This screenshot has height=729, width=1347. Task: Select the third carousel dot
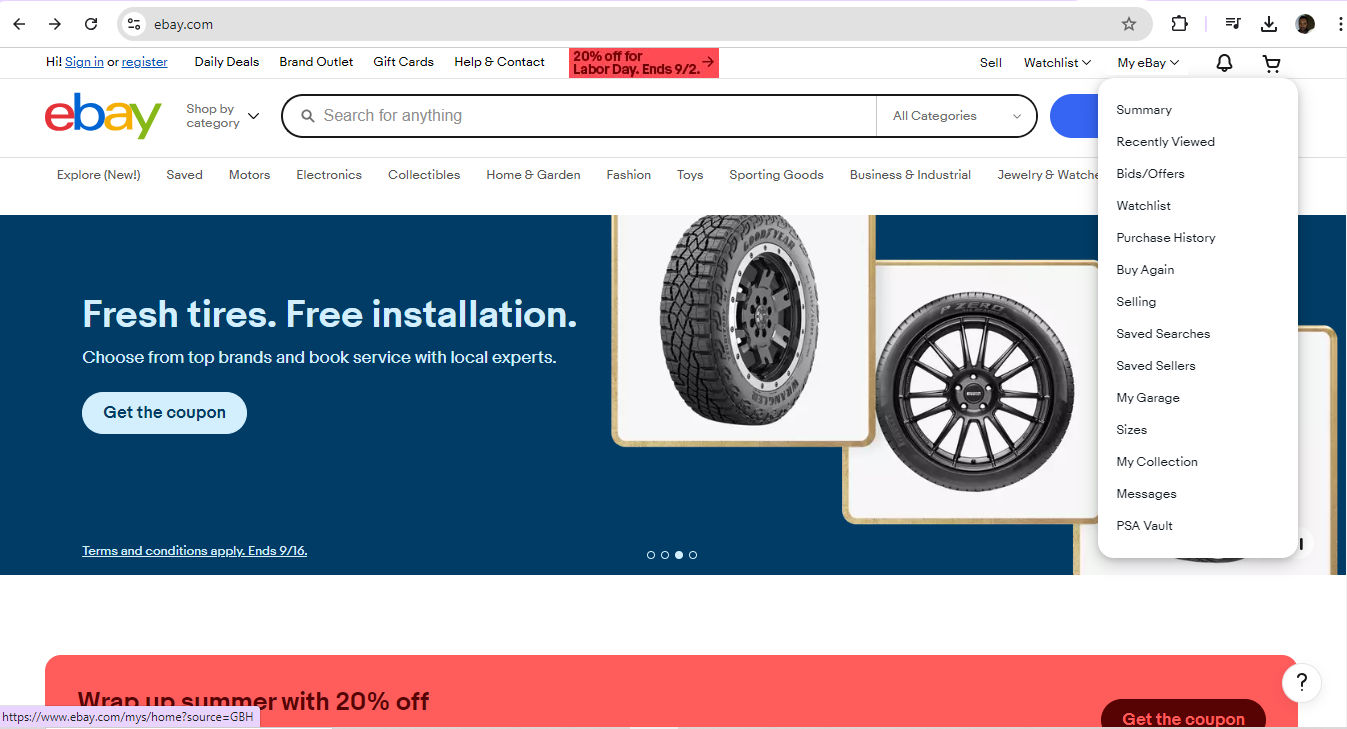tap(678, 554)
